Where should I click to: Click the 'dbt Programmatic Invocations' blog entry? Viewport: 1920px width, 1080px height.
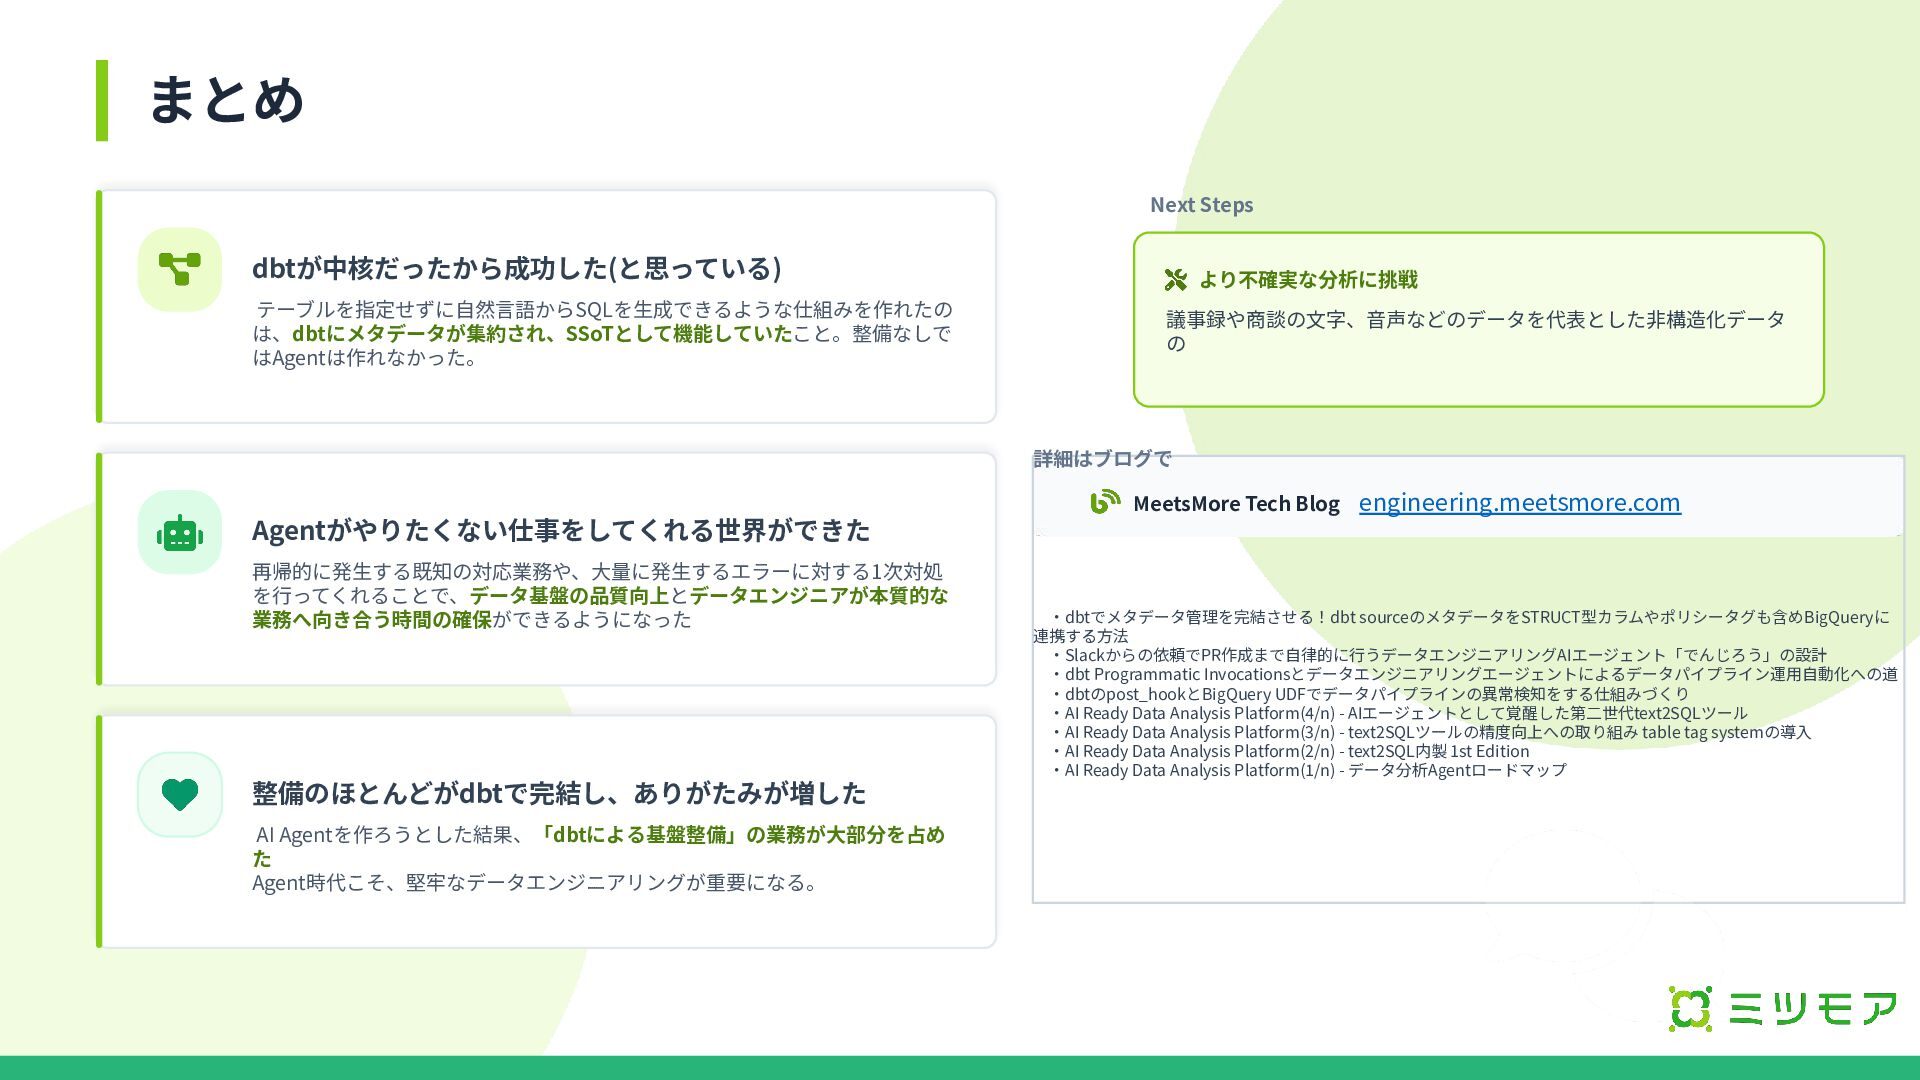(1480, 674)
